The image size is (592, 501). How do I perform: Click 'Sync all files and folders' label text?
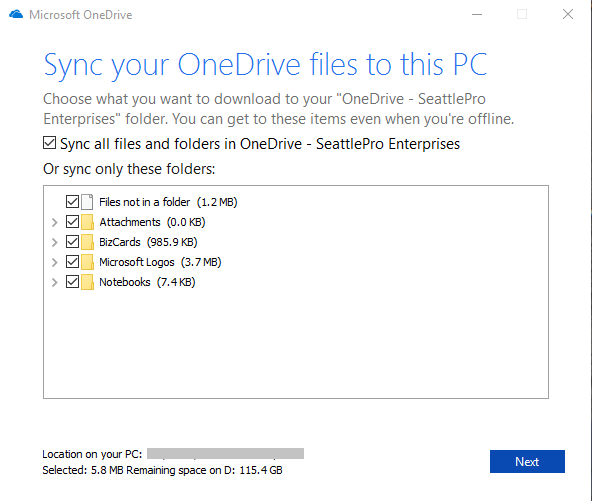[x=260, y=144]
